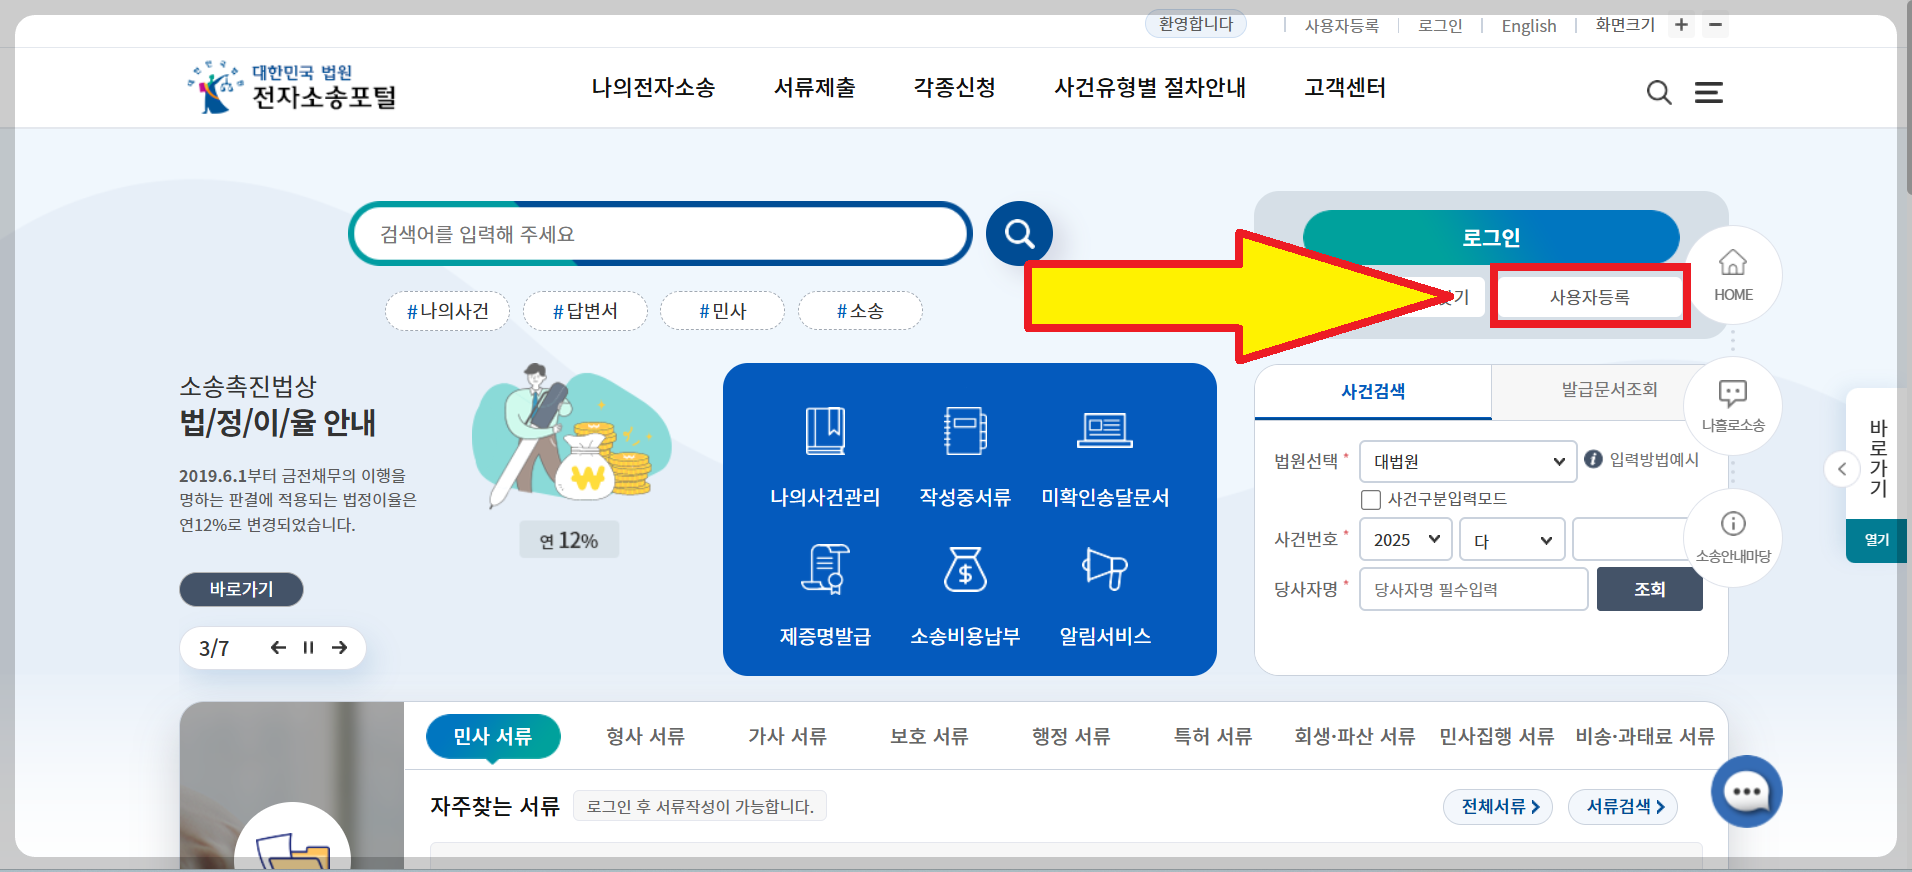Select 행정 서류 tab
The image size is (1912, 872).
pyautogui.click(x=1071, y=737)
